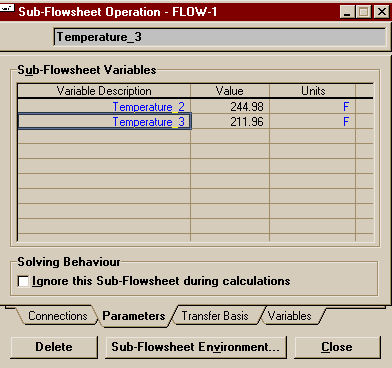Select the F units cell for Temperature_2
Image resolution: width=392 pixels, height=368 pixels.
point(312,107)
